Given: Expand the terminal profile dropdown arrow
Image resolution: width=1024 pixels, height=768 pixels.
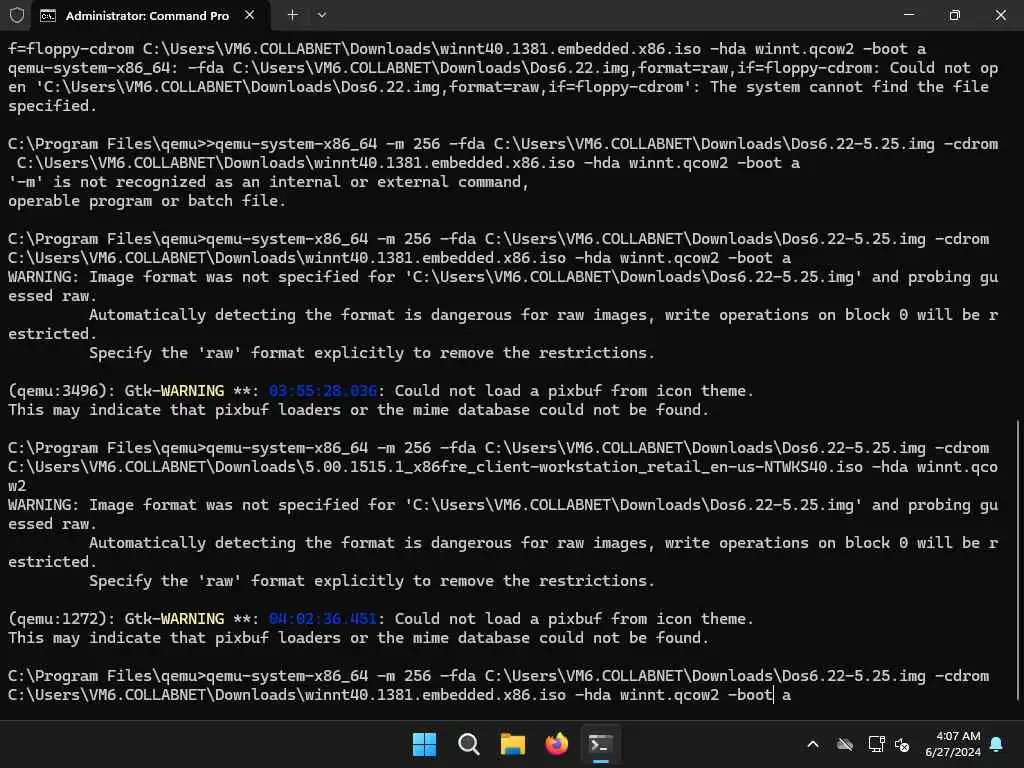Looking at the screenshot, I should point(322,15).
